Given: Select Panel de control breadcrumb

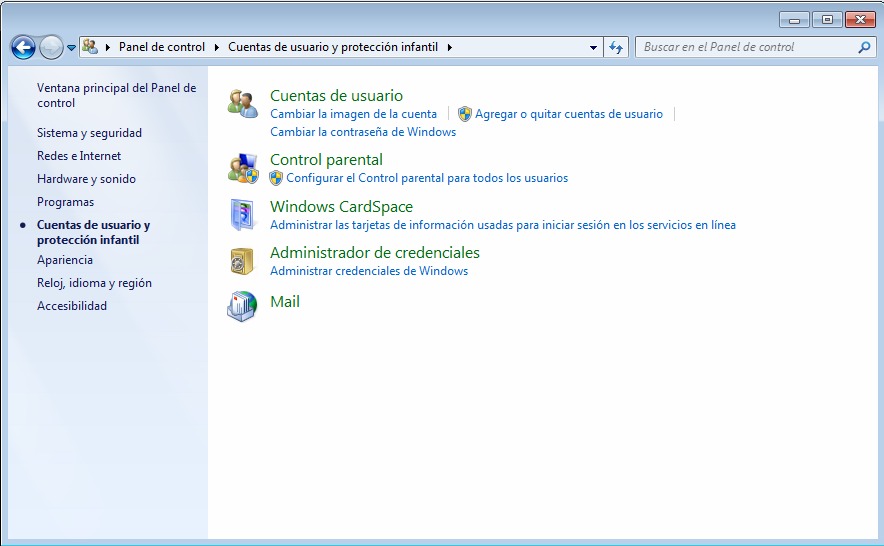Looking at the screenshot, I should tap(162, 47).
